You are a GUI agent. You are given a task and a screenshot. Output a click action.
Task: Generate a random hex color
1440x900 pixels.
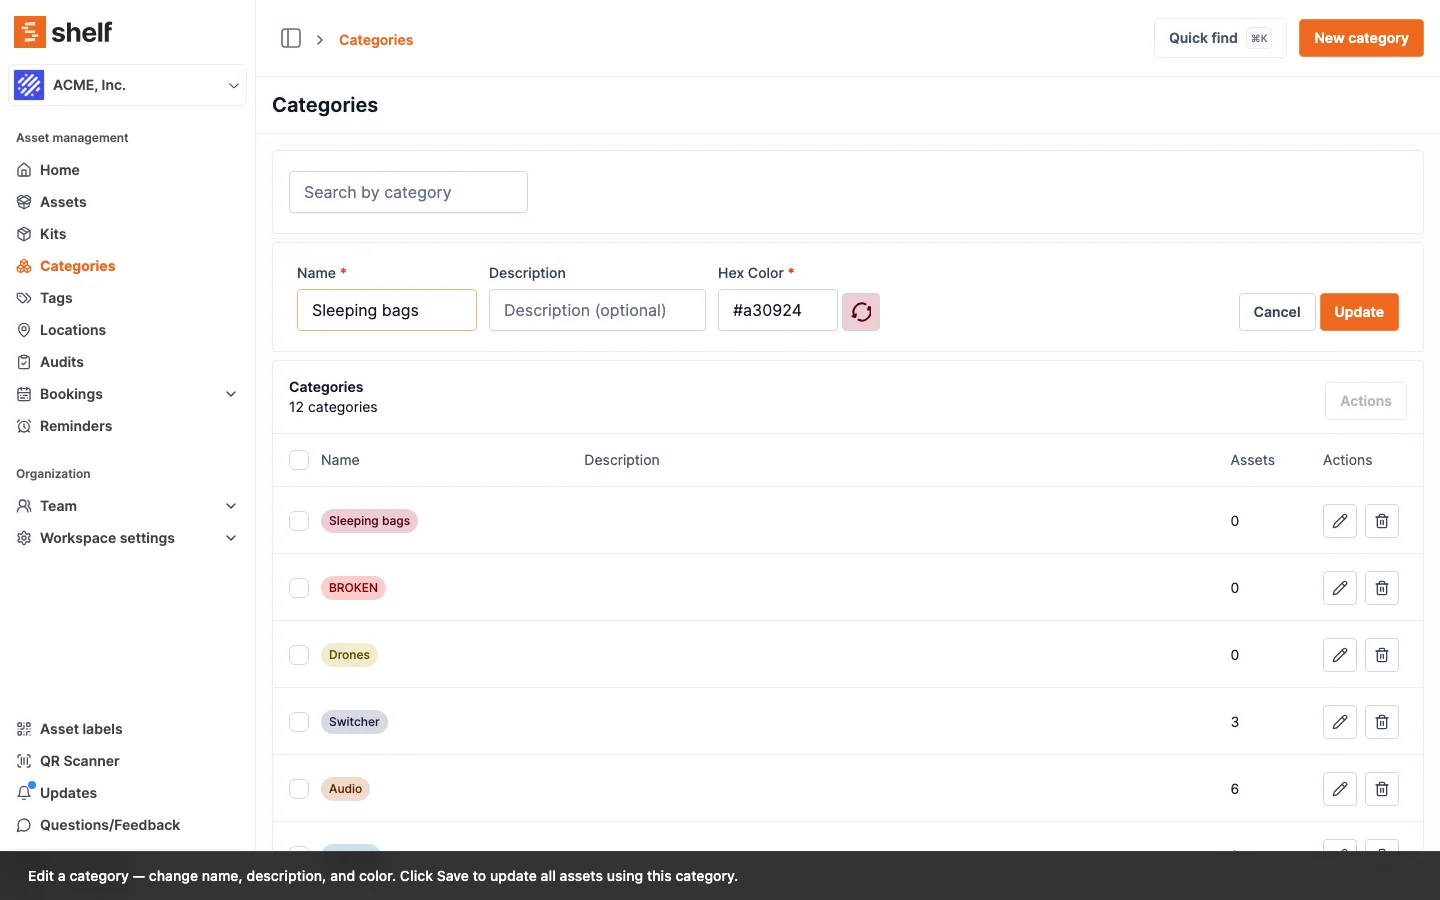click(860, 312)
